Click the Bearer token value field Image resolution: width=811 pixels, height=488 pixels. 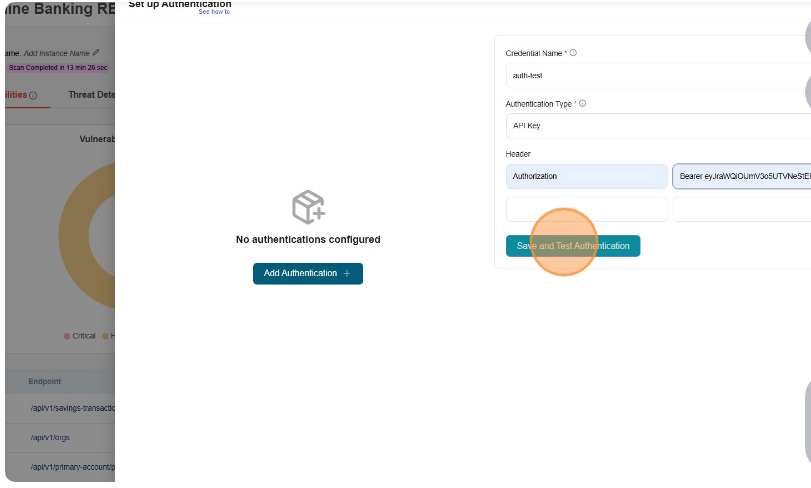(741, 176)
